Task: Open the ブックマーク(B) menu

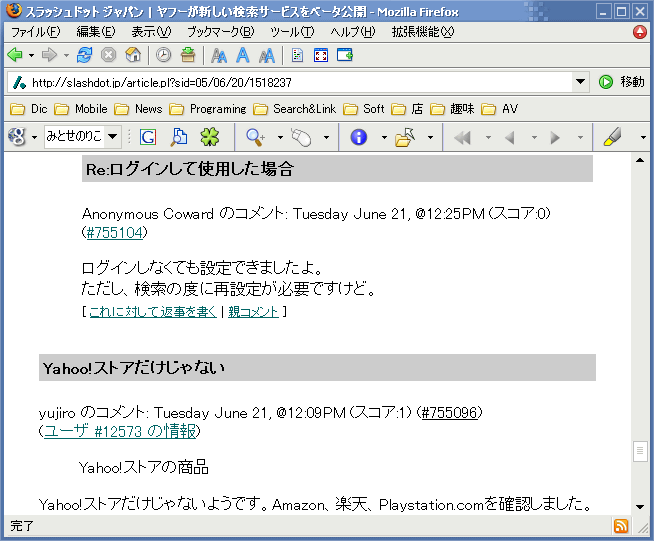Action: pos(220,32)
